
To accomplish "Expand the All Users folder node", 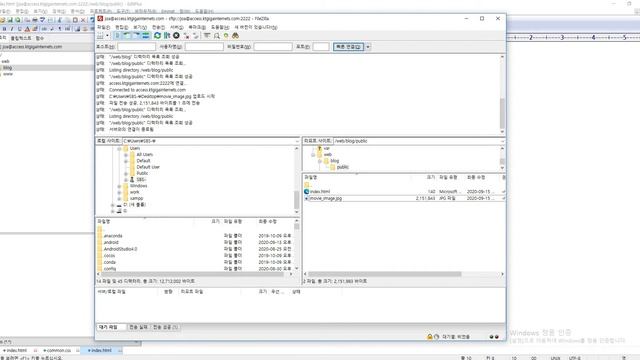I will pos(126,155).
